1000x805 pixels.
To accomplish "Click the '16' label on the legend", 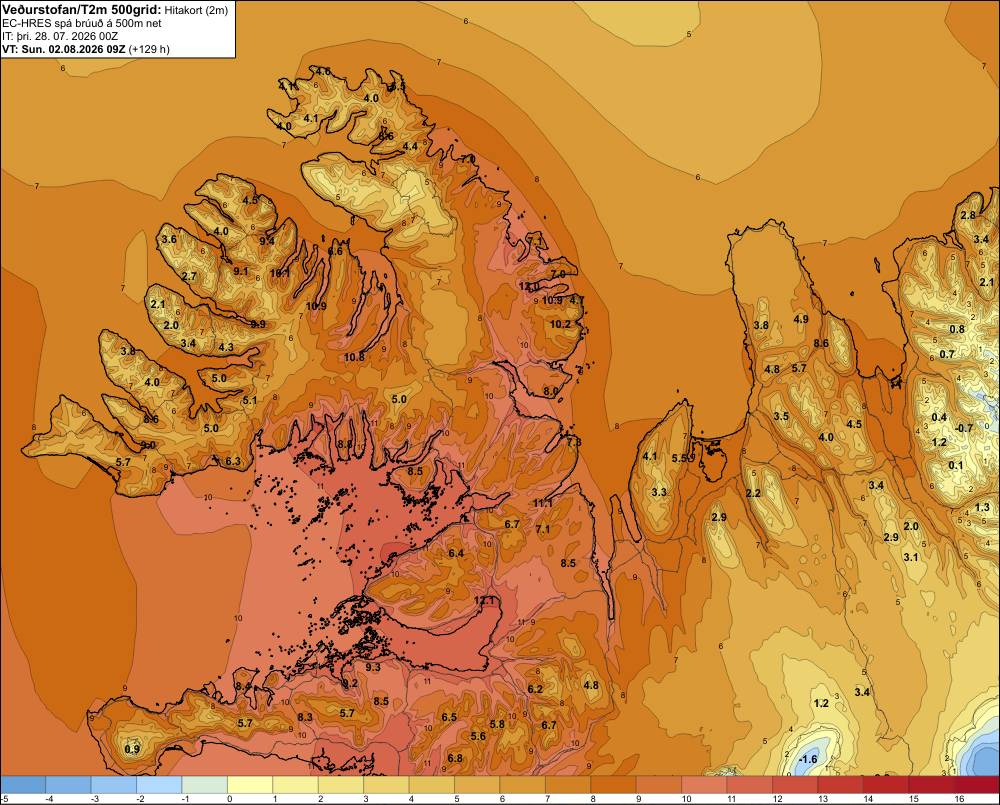I will pos(959,799).
